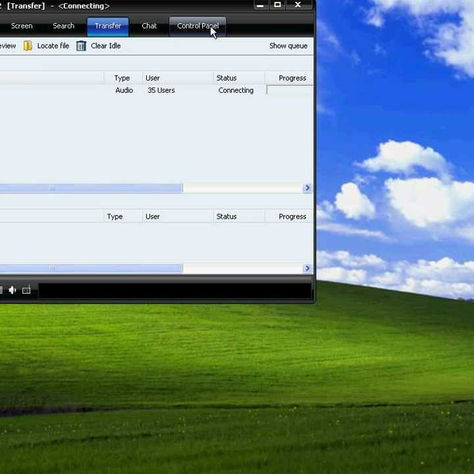Sort upper list by User column
The image size is (474, 474).
click(178, 78)
